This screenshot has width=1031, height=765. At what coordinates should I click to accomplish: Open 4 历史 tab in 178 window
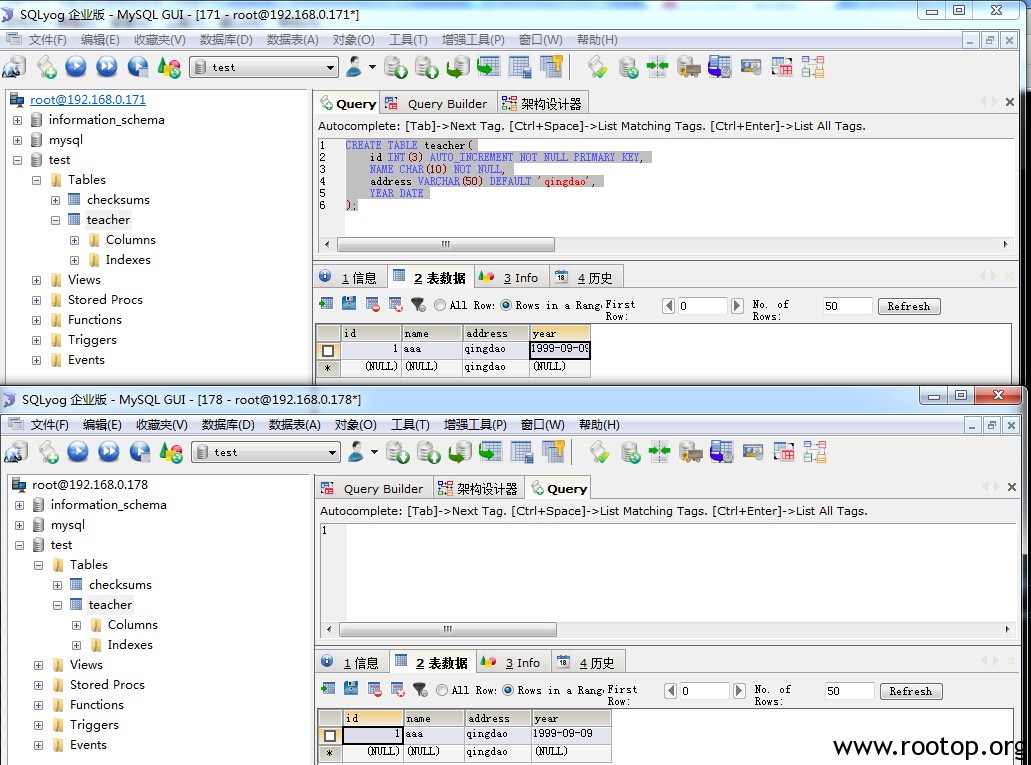(588, 662)
